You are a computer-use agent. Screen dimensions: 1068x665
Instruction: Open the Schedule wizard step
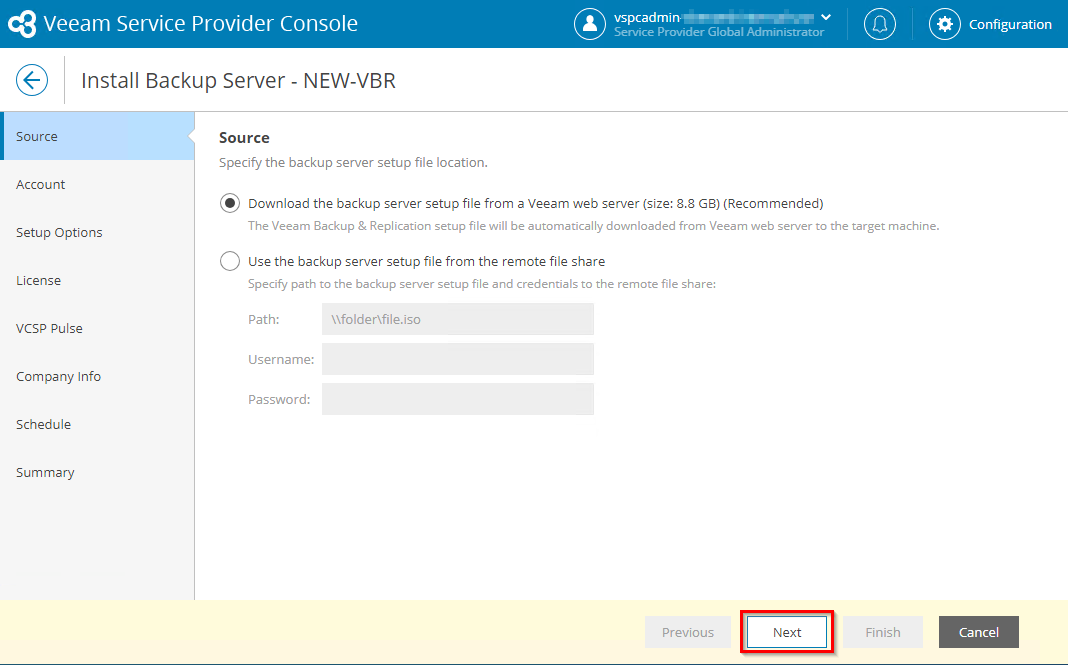97,424
